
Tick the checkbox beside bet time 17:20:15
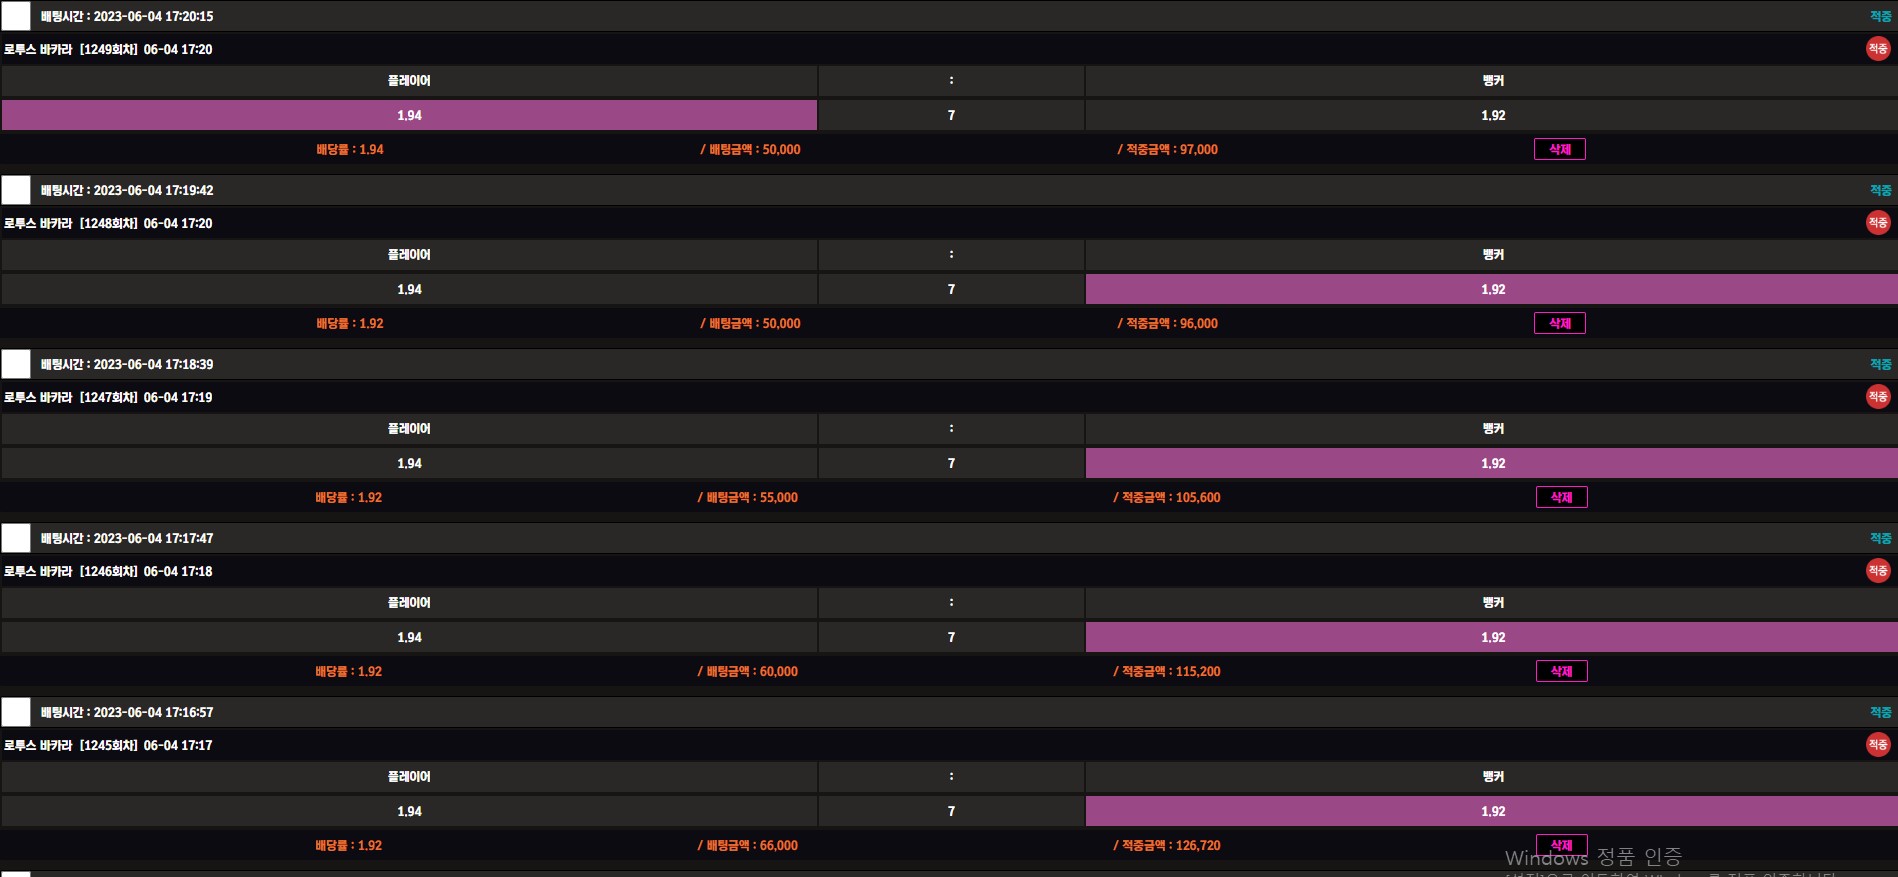click(16, 16)
